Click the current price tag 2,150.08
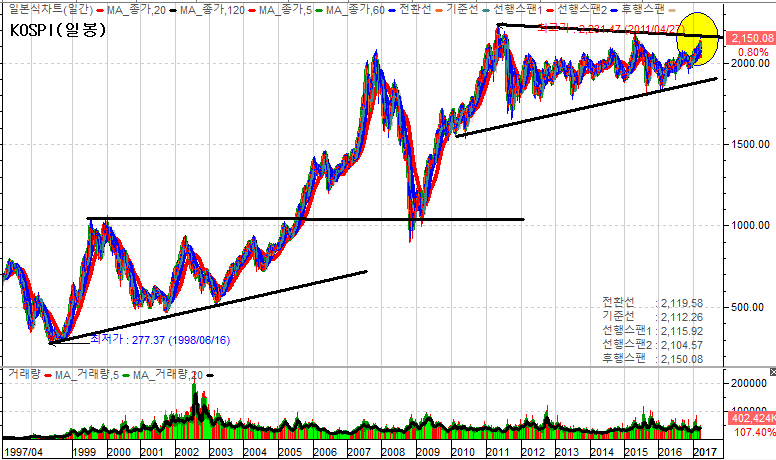The height and width of the screenshot is (460, 776). pos(750,38)
